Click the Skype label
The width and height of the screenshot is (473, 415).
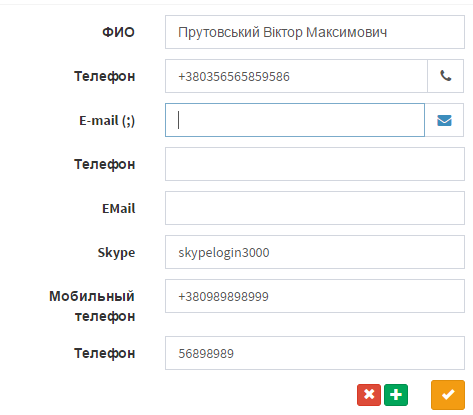point(116,253)
